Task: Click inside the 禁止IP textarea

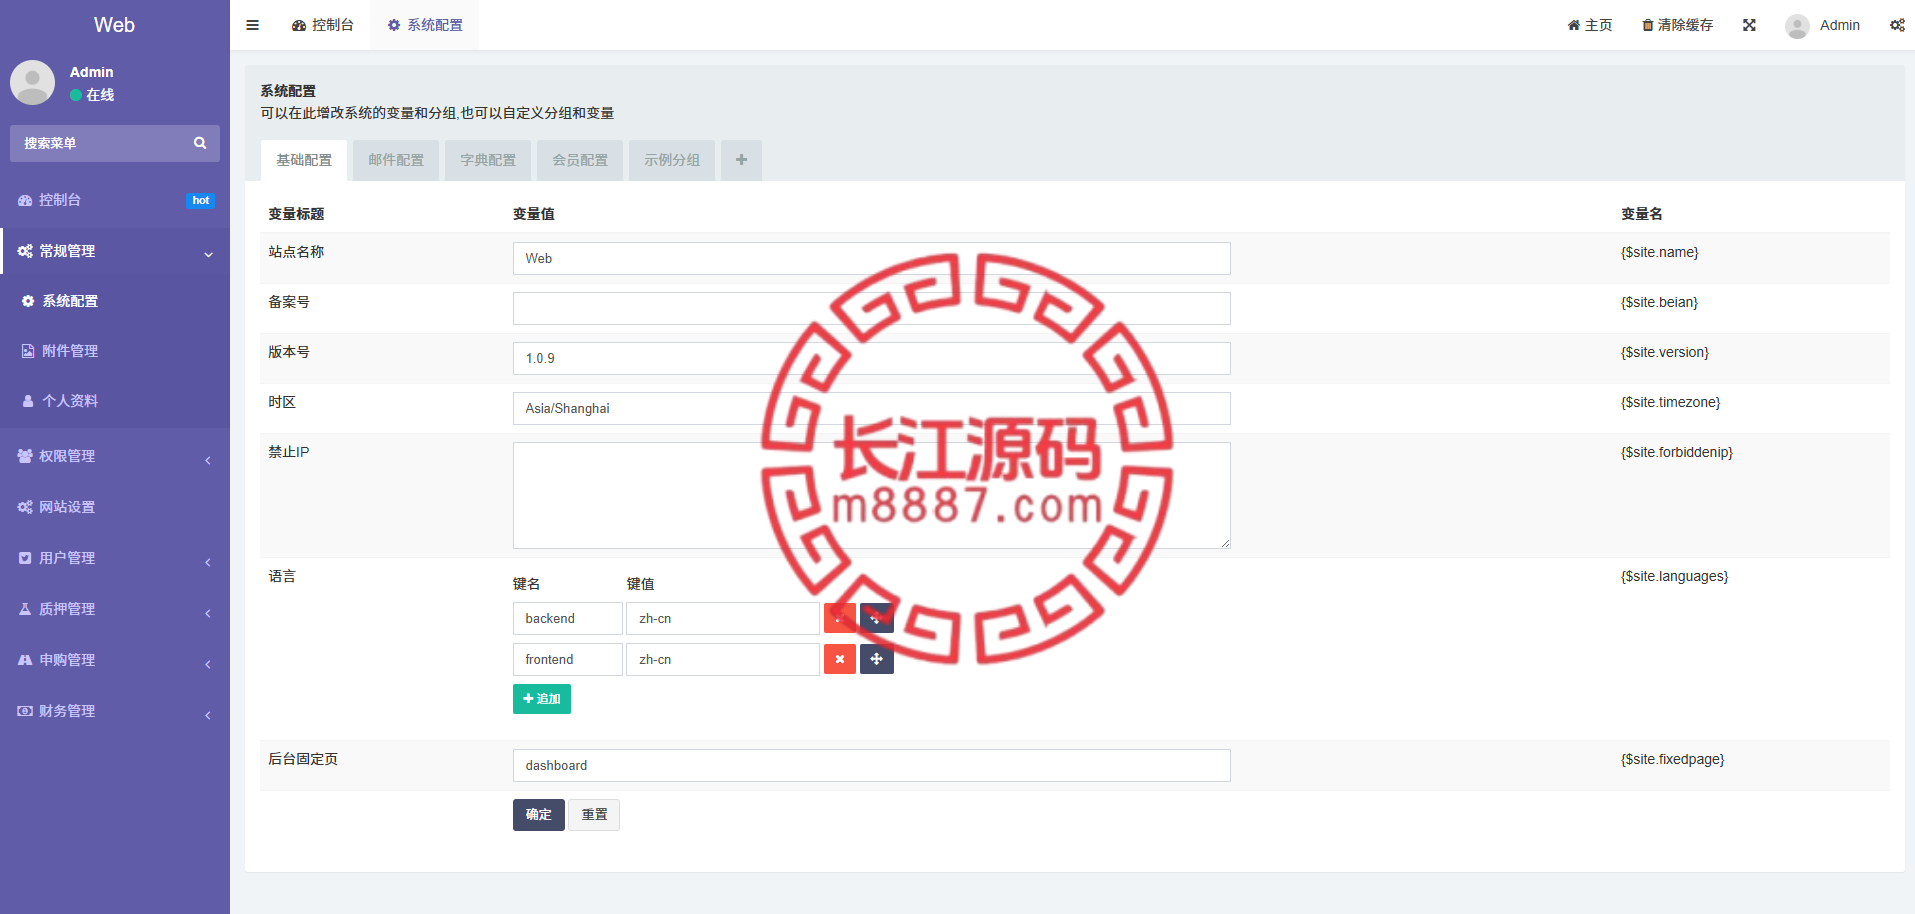Action: 872,495
